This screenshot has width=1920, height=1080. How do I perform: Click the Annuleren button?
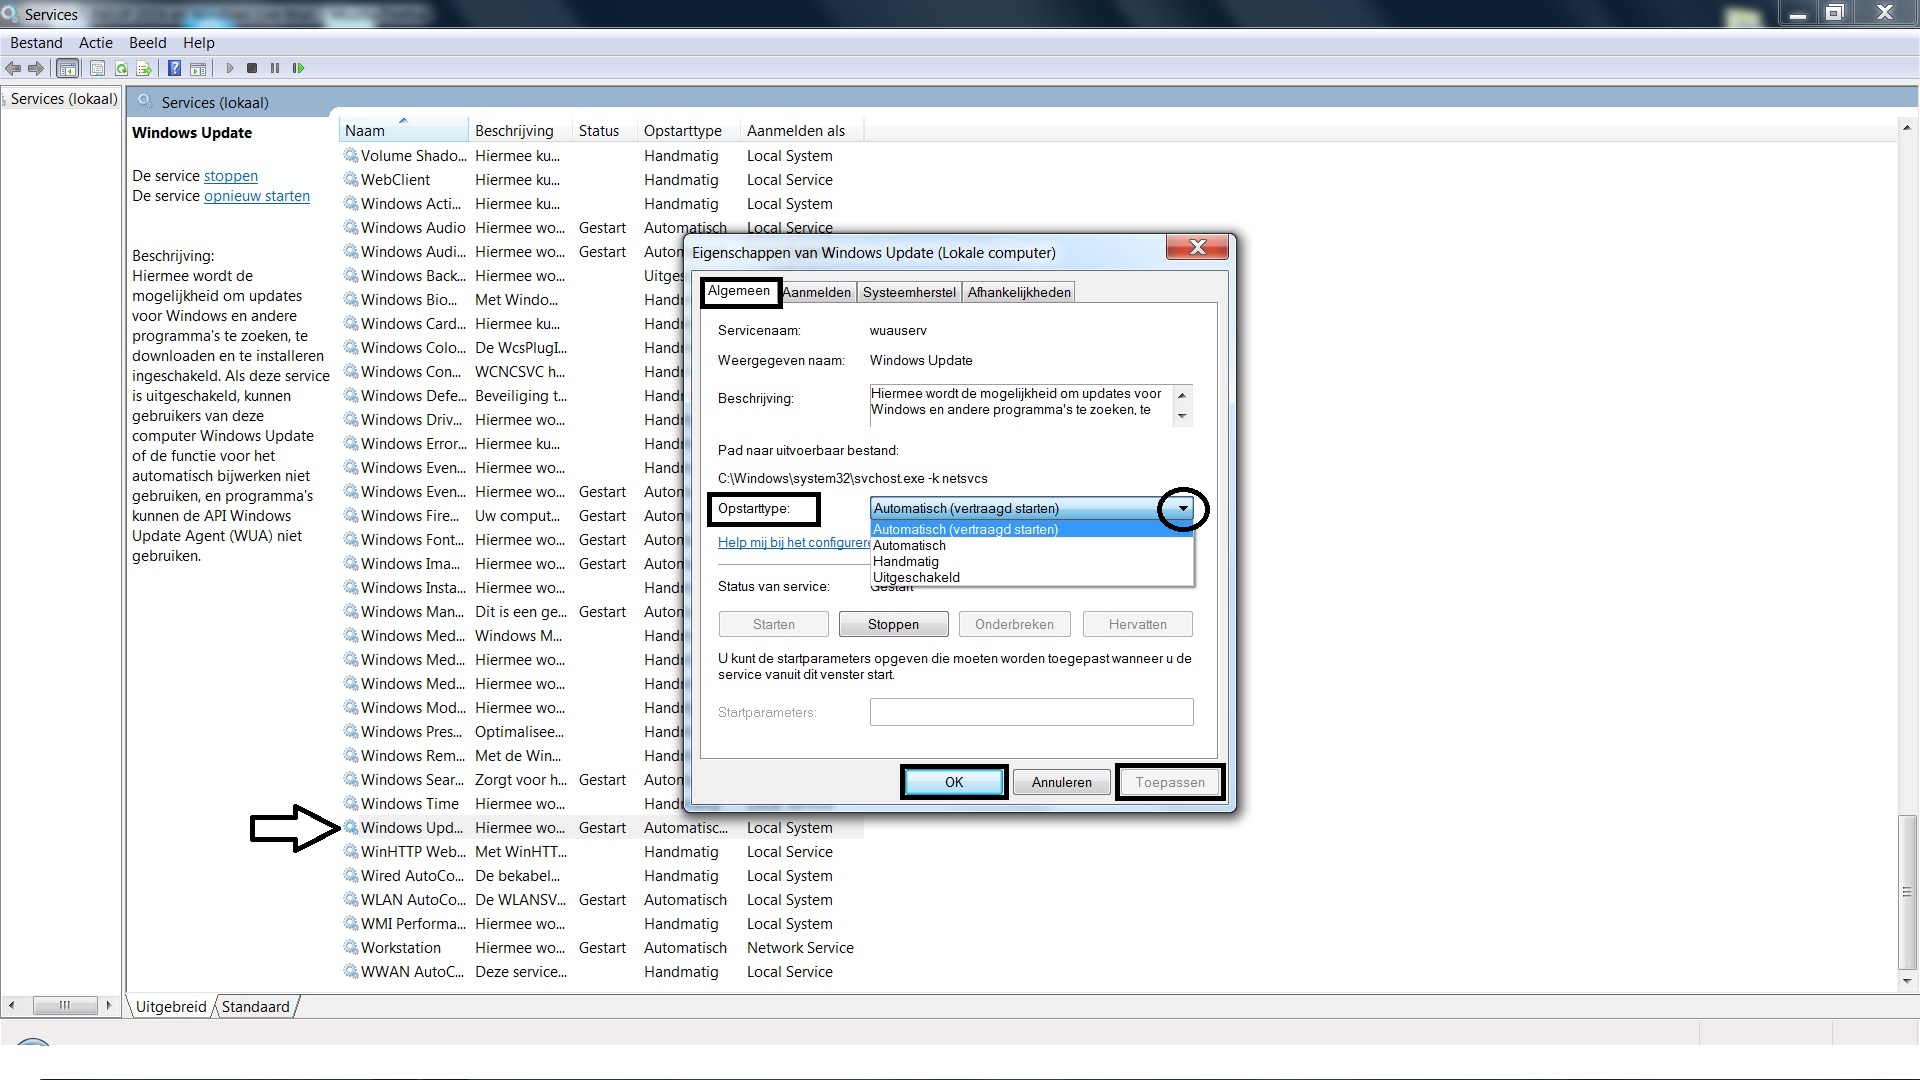tap(1062, 782)
